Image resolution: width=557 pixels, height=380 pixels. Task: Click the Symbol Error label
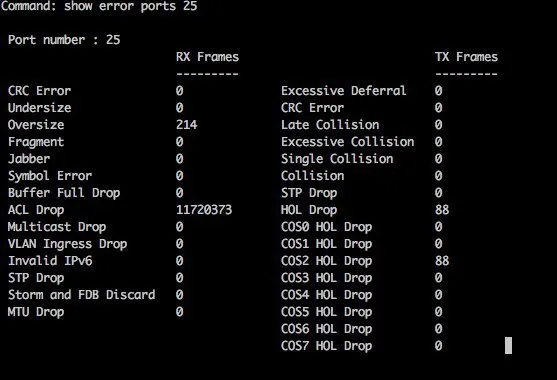[x=50, y=176]
